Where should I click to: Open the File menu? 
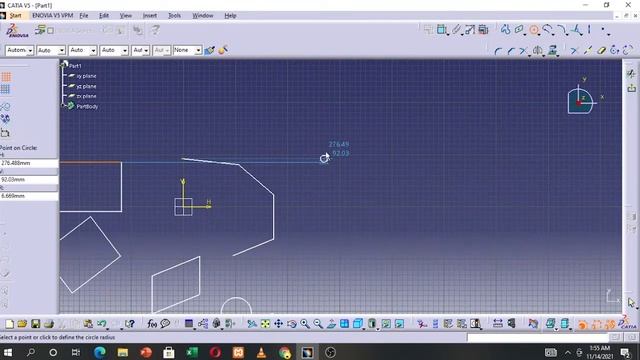coord(84,16)
